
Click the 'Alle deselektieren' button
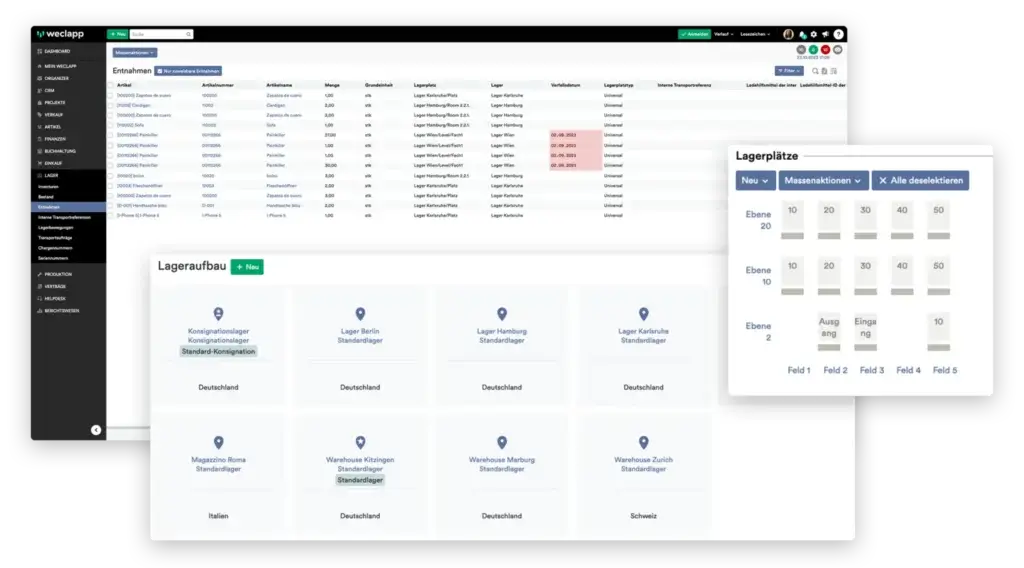tap(920, 181)
